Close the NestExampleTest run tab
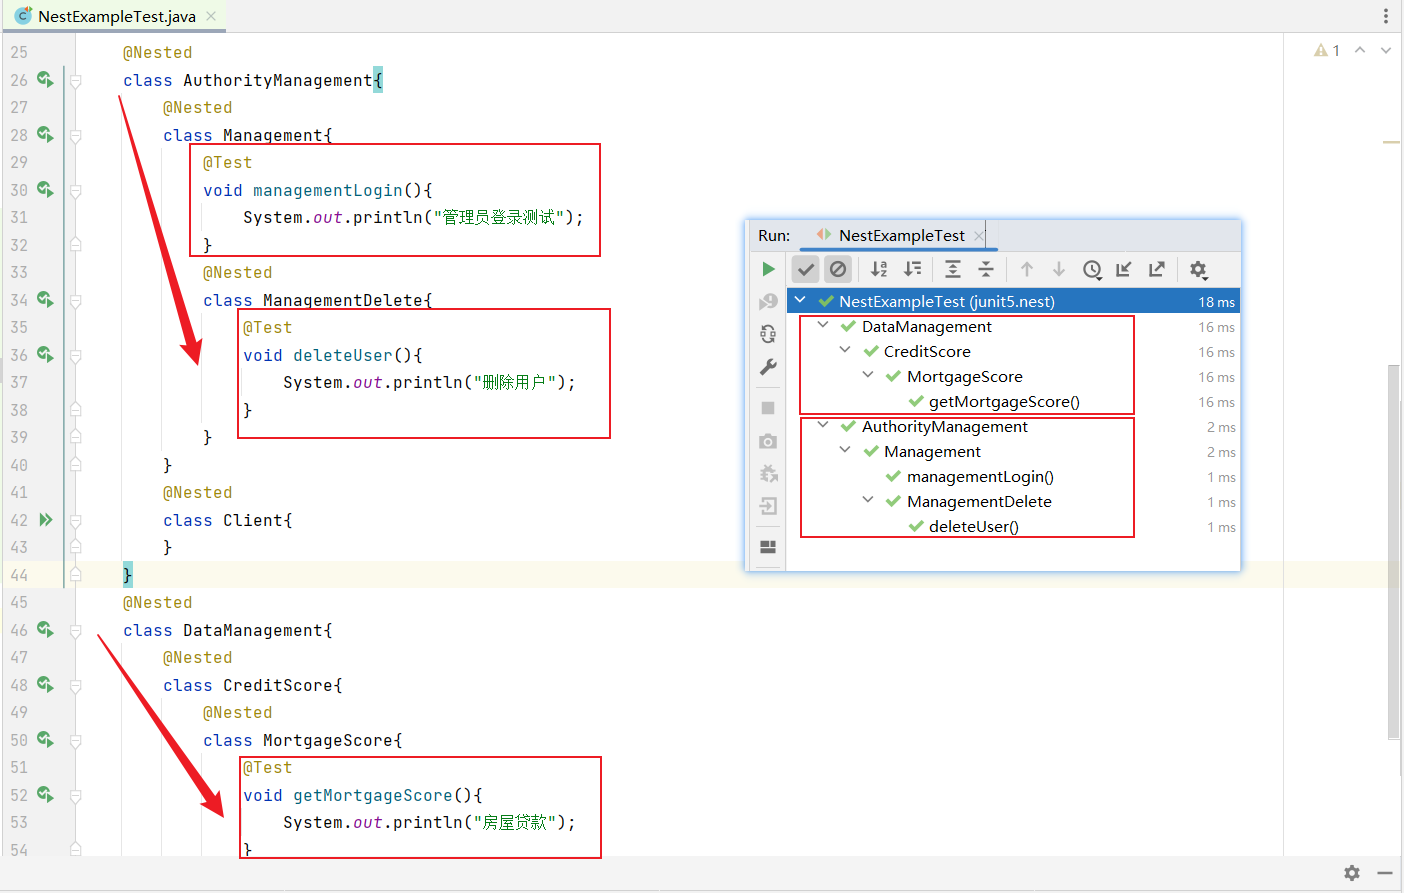1404x893 pixels. (979, 236)
